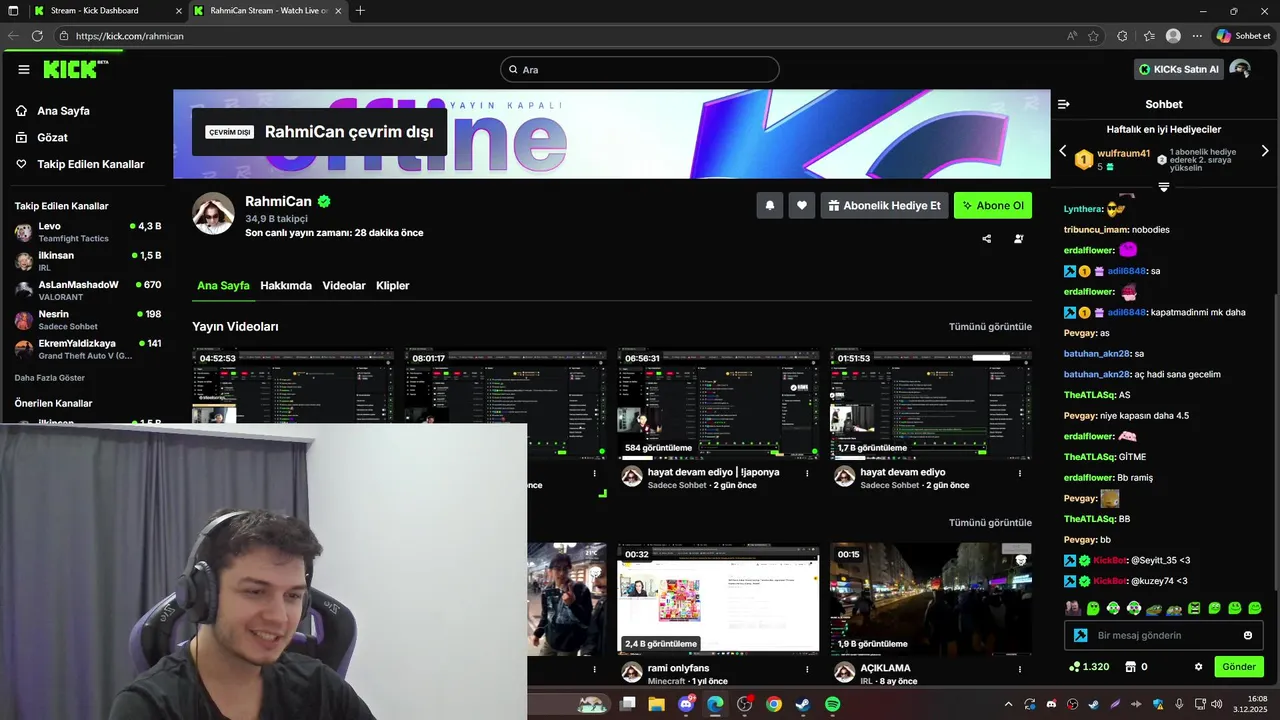Open a new browser tab
1280x720 pixels.
click(x=360, y=10)
